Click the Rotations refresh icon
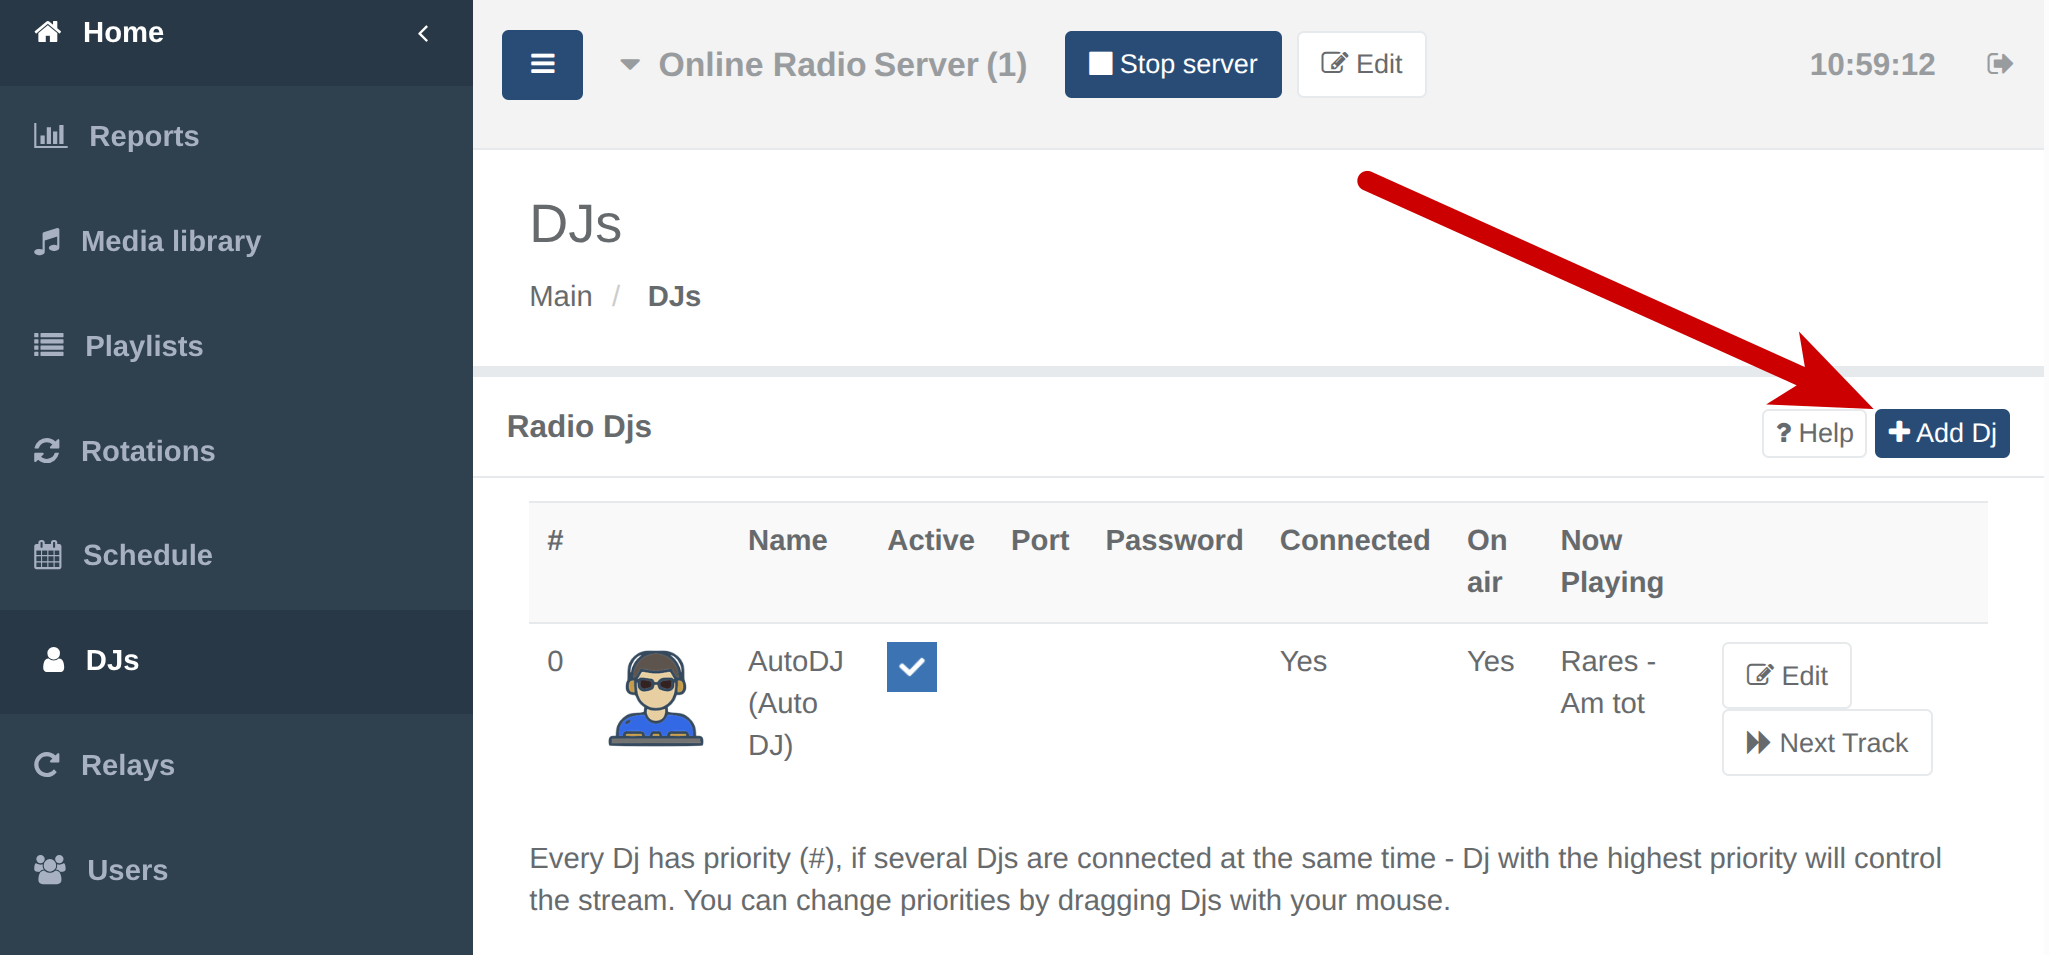 point(47,451)
